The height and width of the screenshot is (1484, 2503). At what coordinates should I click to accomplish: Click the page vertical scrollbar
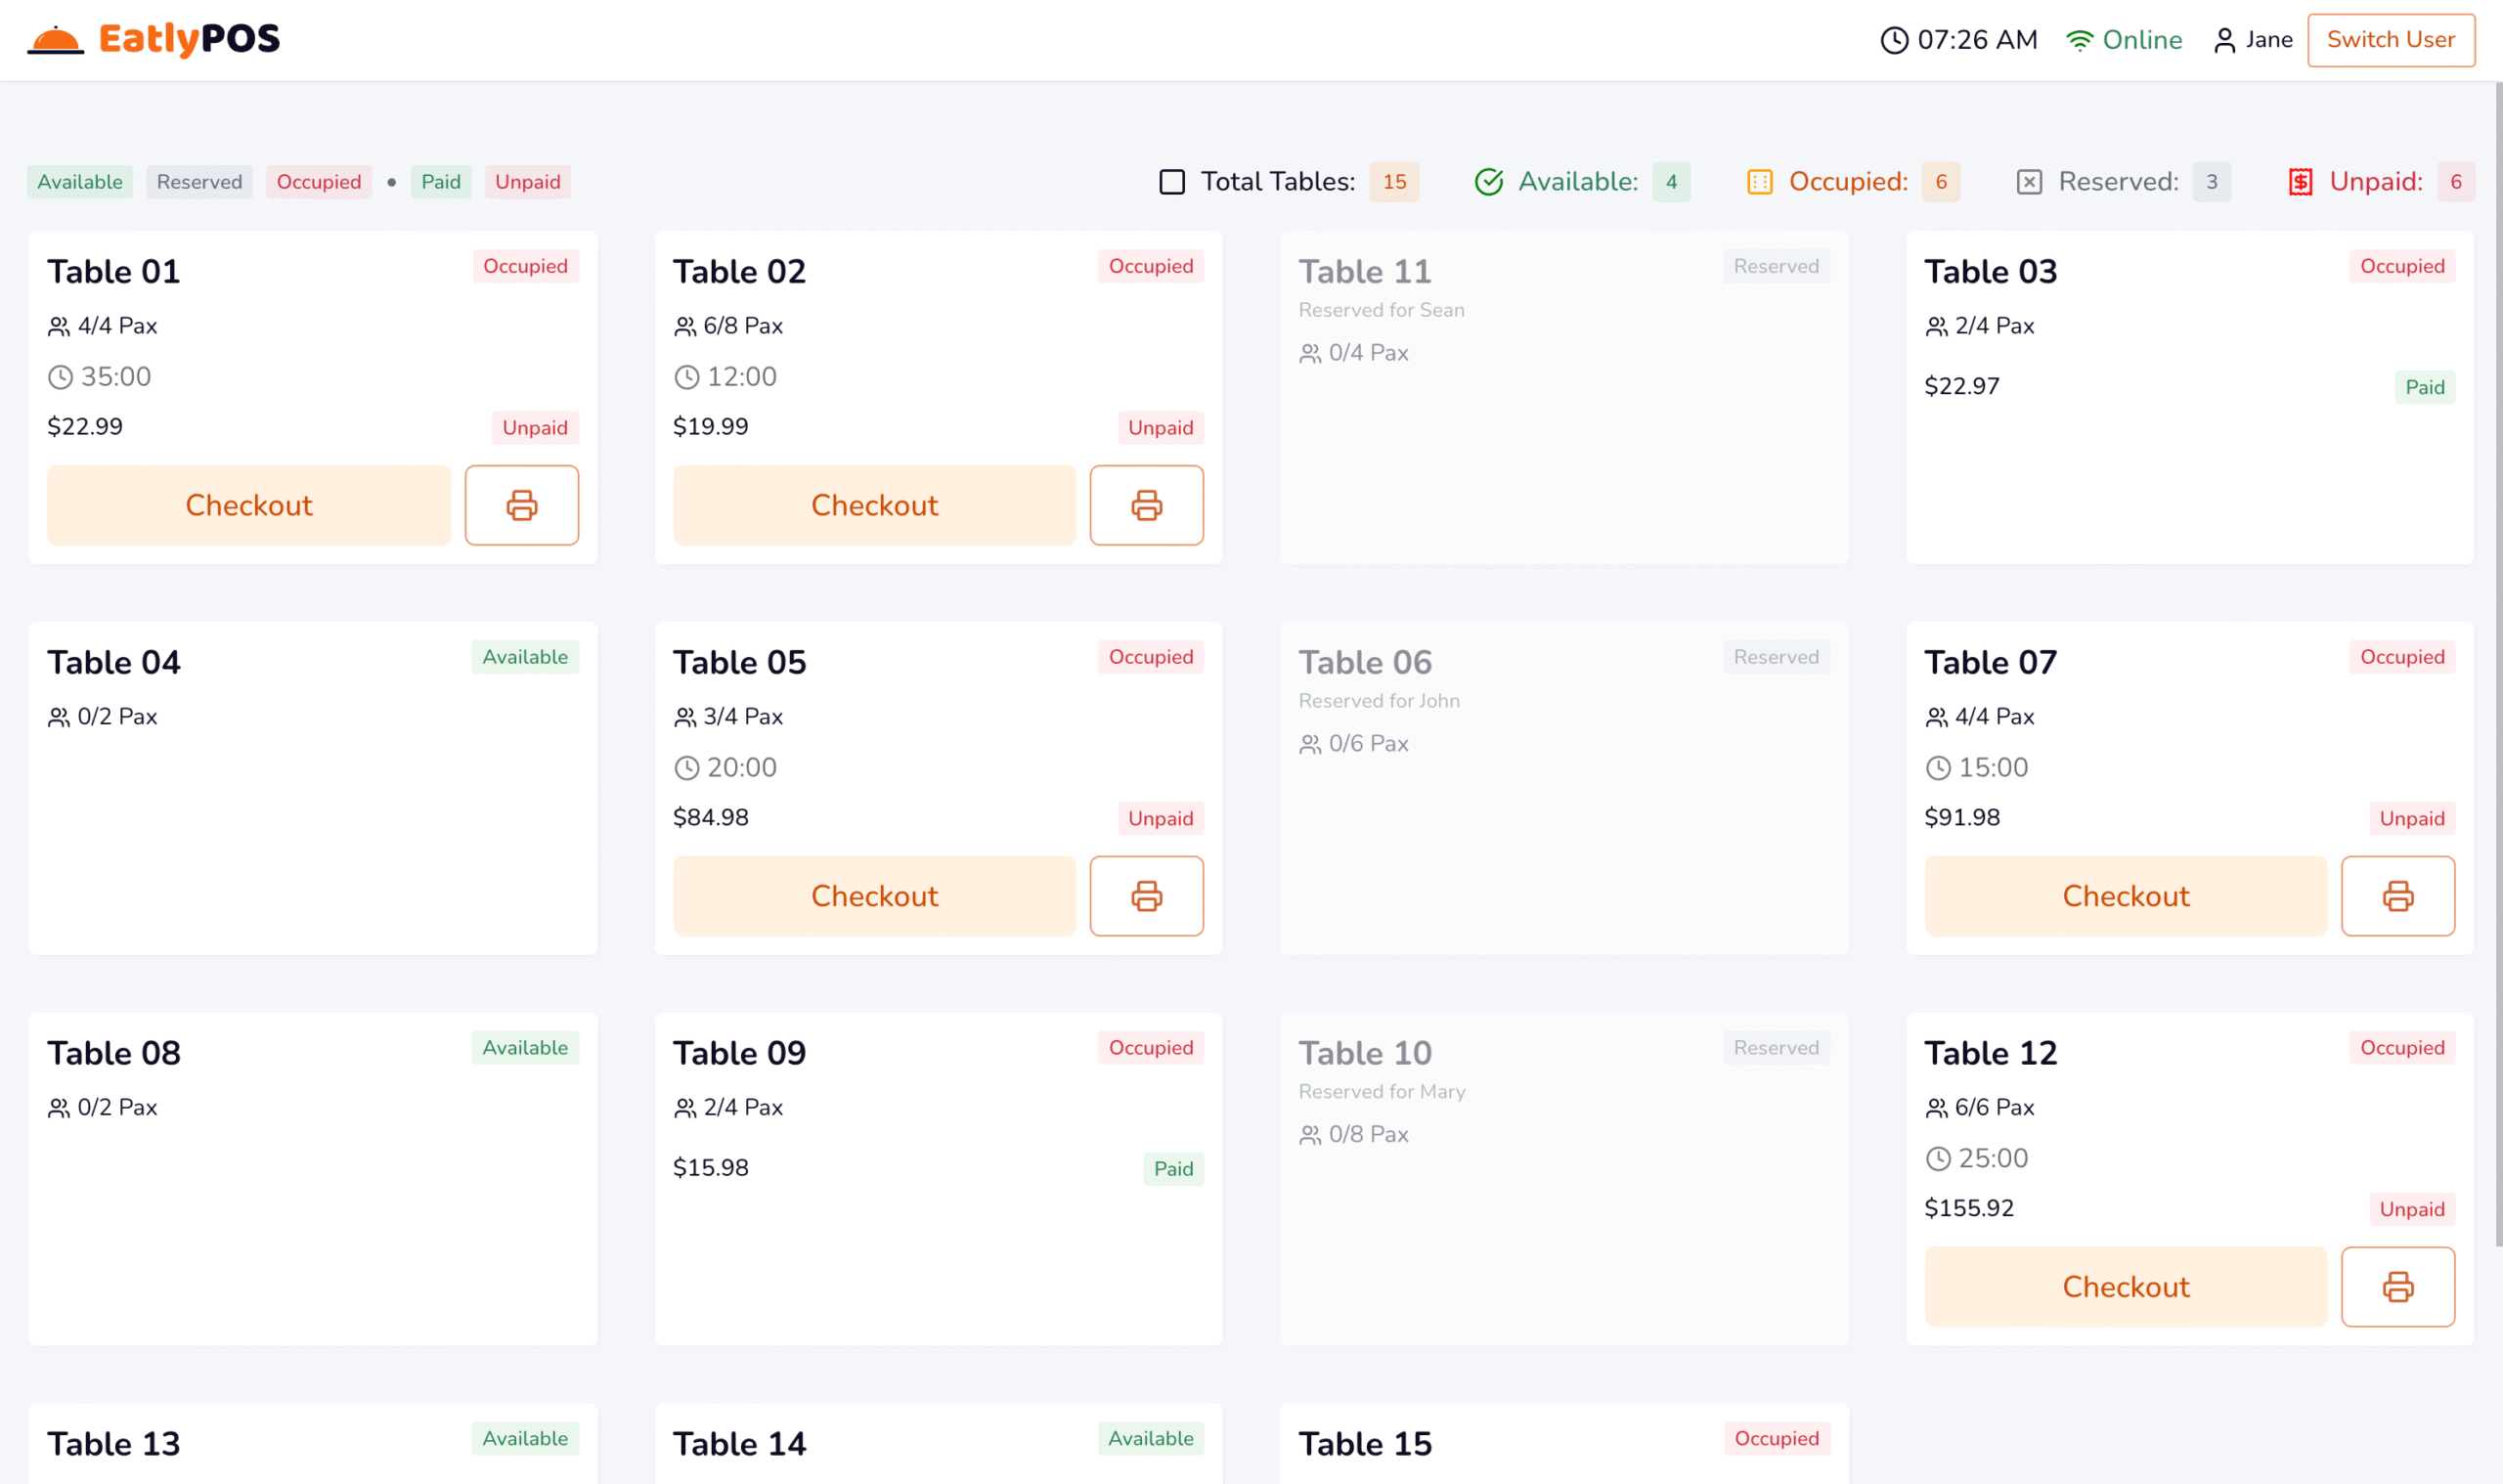[2498, 665]
